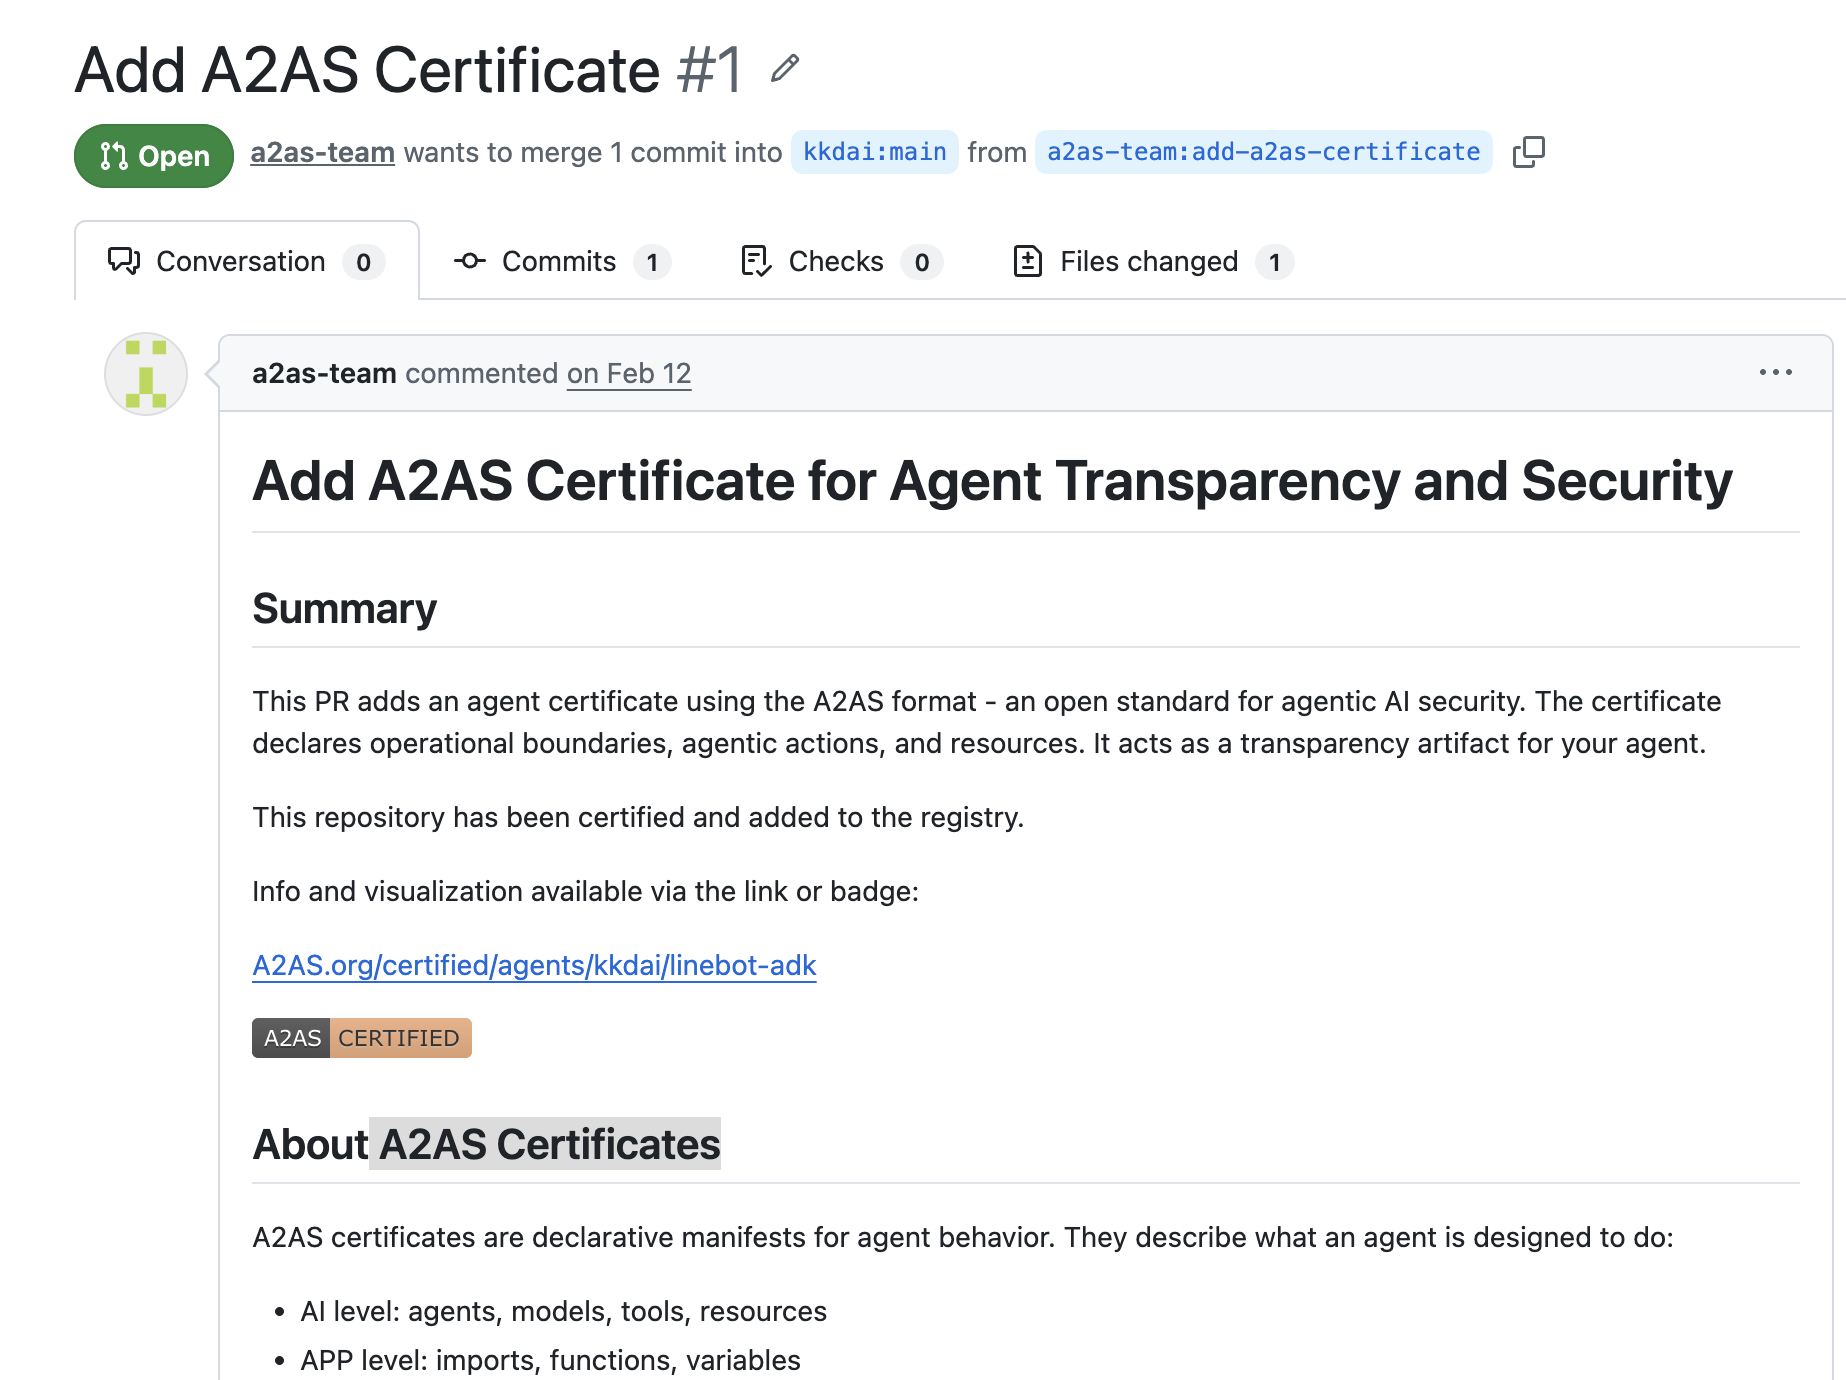Image resolution: width=1846 pixels, height=1380 pixels.
Task: Copy the head branch name icon
Action: pos(1528,152)
